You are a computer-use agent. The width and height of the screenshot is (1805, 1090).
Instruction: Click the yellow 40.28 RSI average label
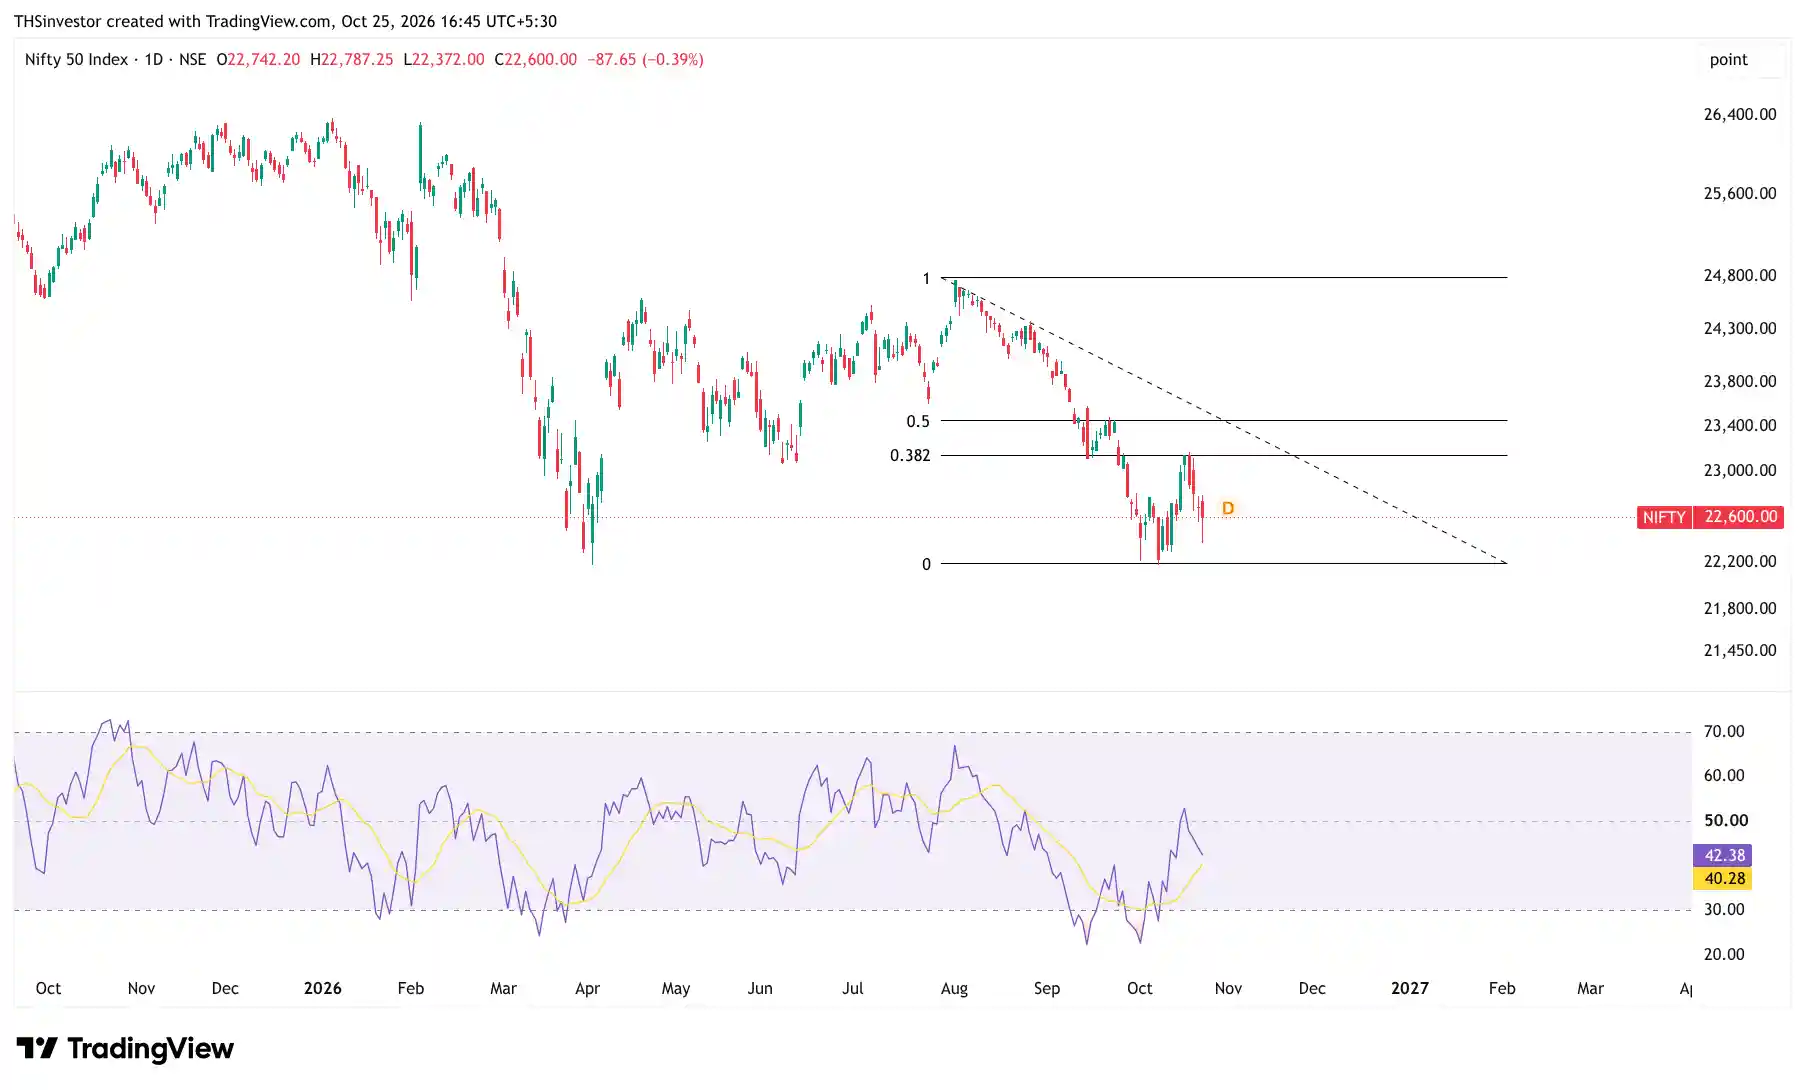click(1724, 878)
